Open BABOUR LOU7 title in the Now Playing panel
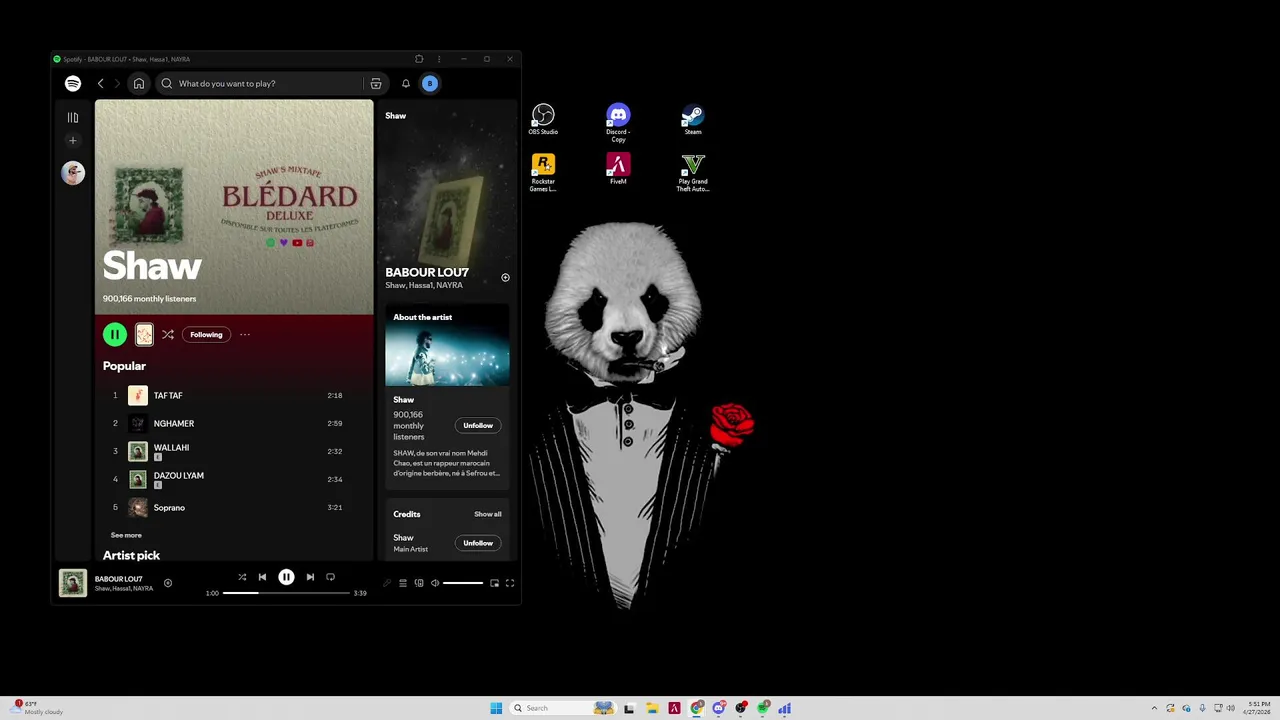The height and width of the screenshot is (720, 1280). pyautogui.click(x=427, y=273)
